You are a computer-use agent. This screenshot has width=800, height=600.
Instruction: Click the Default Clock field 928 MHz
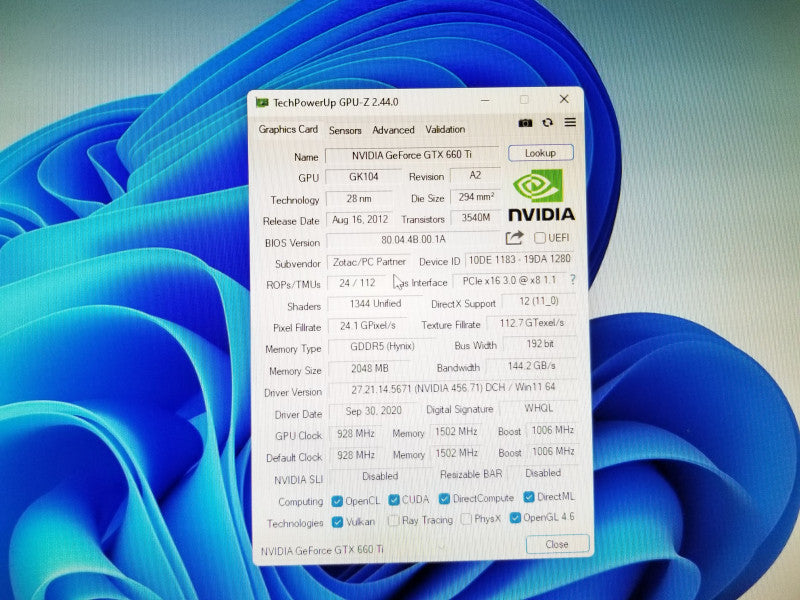click(356, 455)
